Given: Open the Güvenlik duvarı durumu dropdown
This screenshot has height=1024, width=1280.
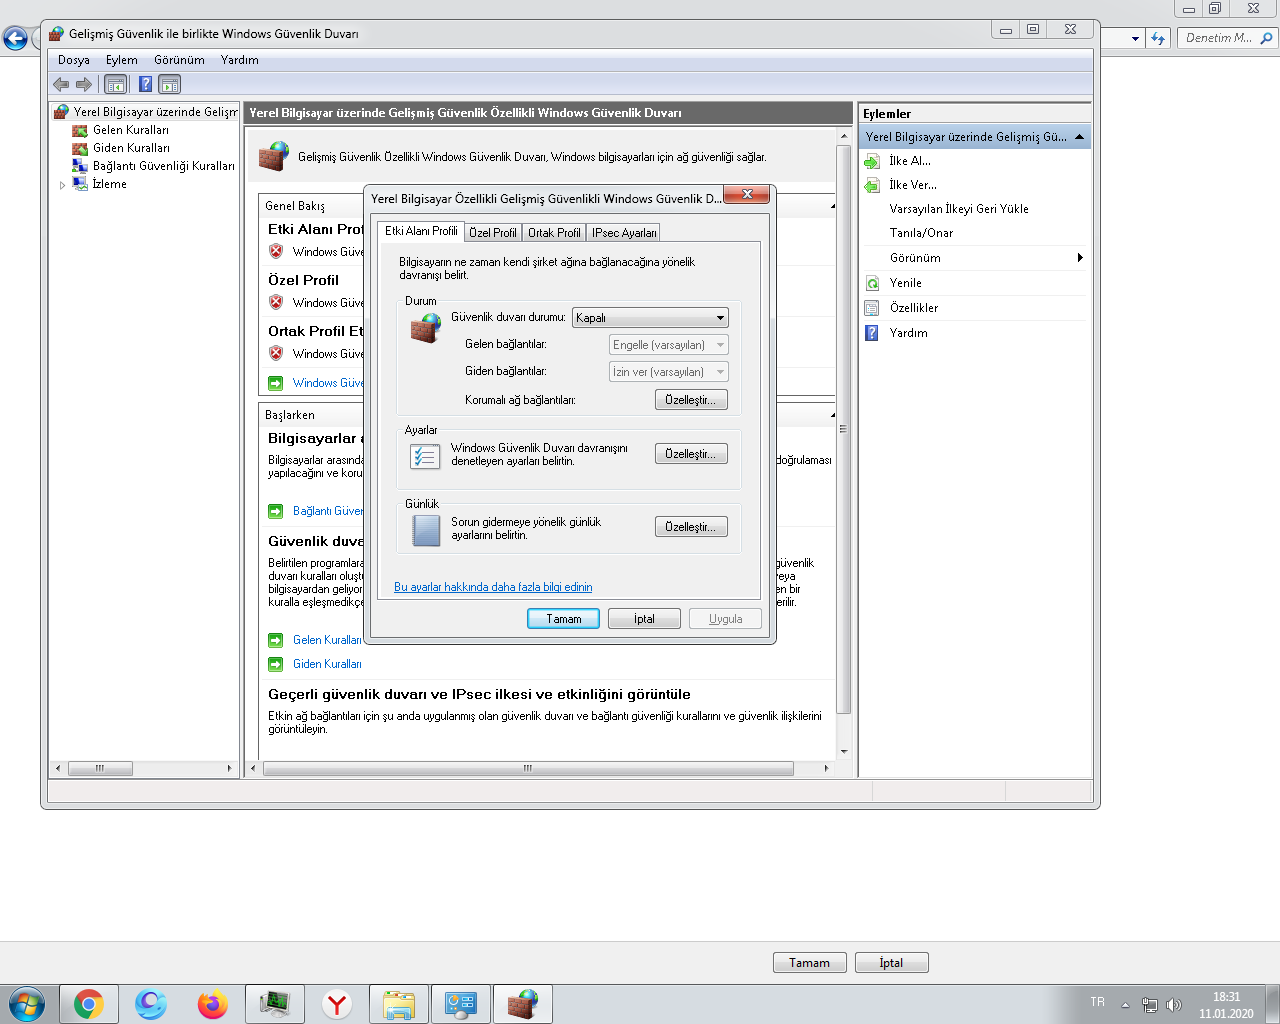Looking at the screenshot, I should coord(650,318).
